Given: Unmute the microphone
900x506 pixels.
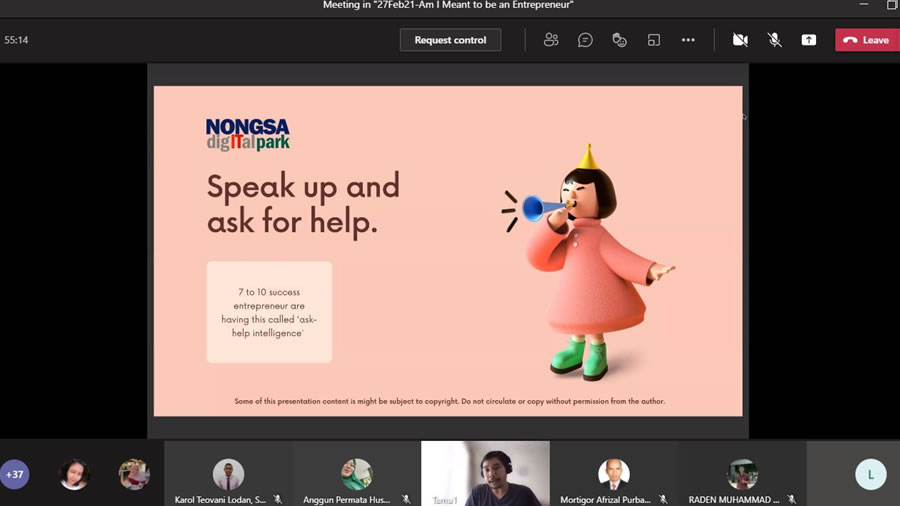Looking at the screenshot, I should point(774,40).
